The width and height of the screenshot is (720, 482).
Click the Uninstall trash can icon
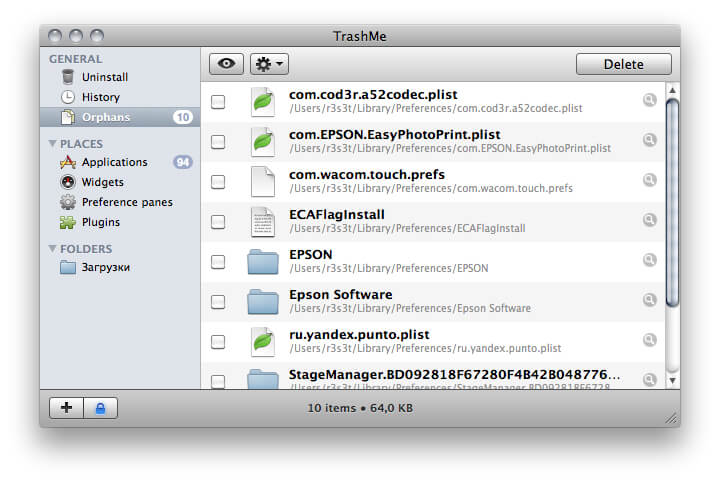tap(68, 77)
